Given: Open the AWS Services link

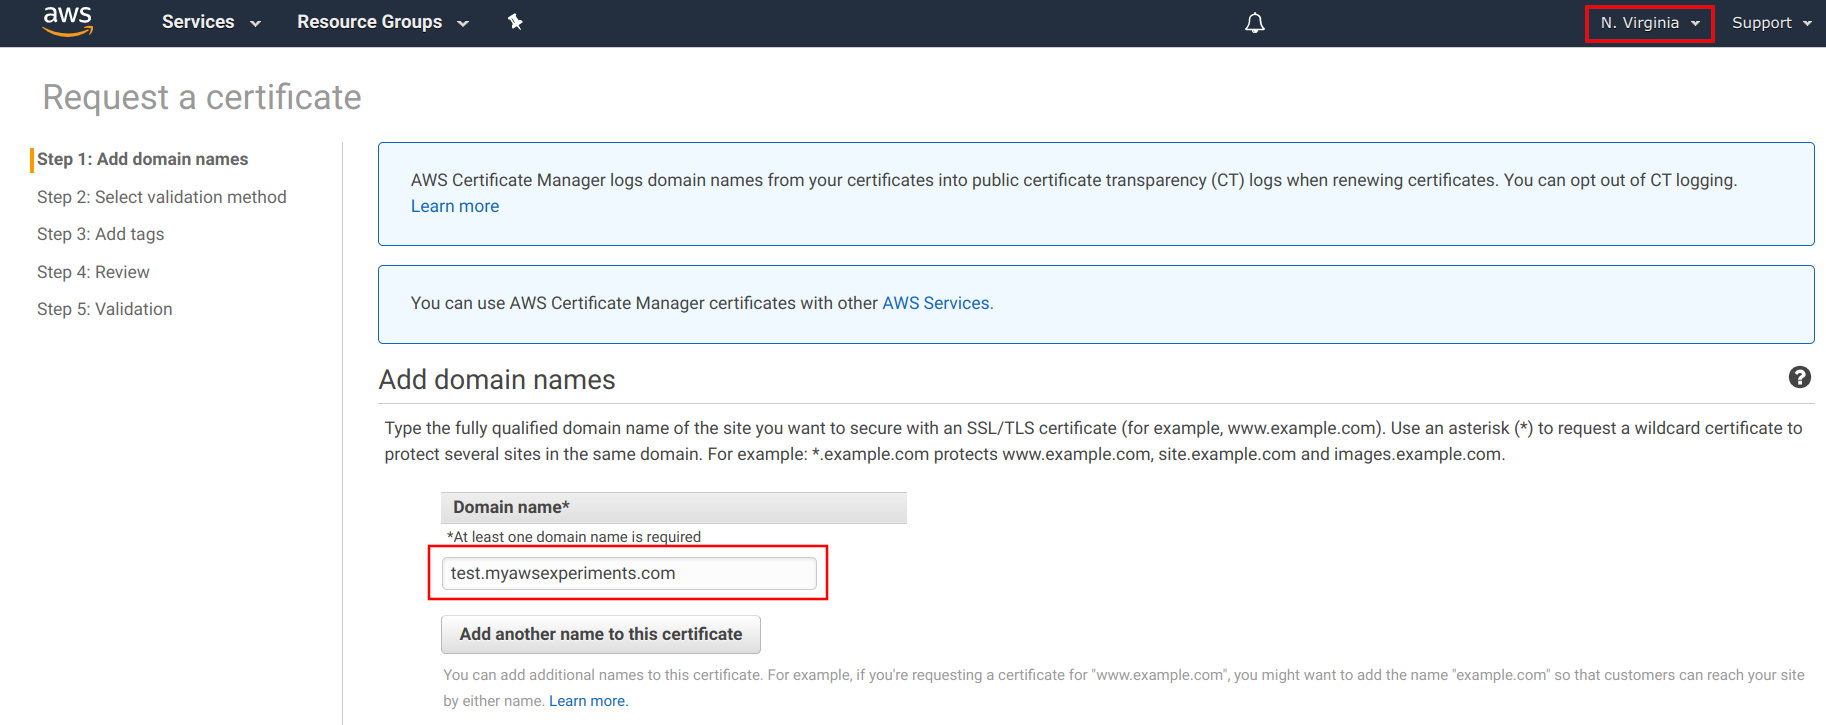Looking at the screenshot, I should [937, 303].
